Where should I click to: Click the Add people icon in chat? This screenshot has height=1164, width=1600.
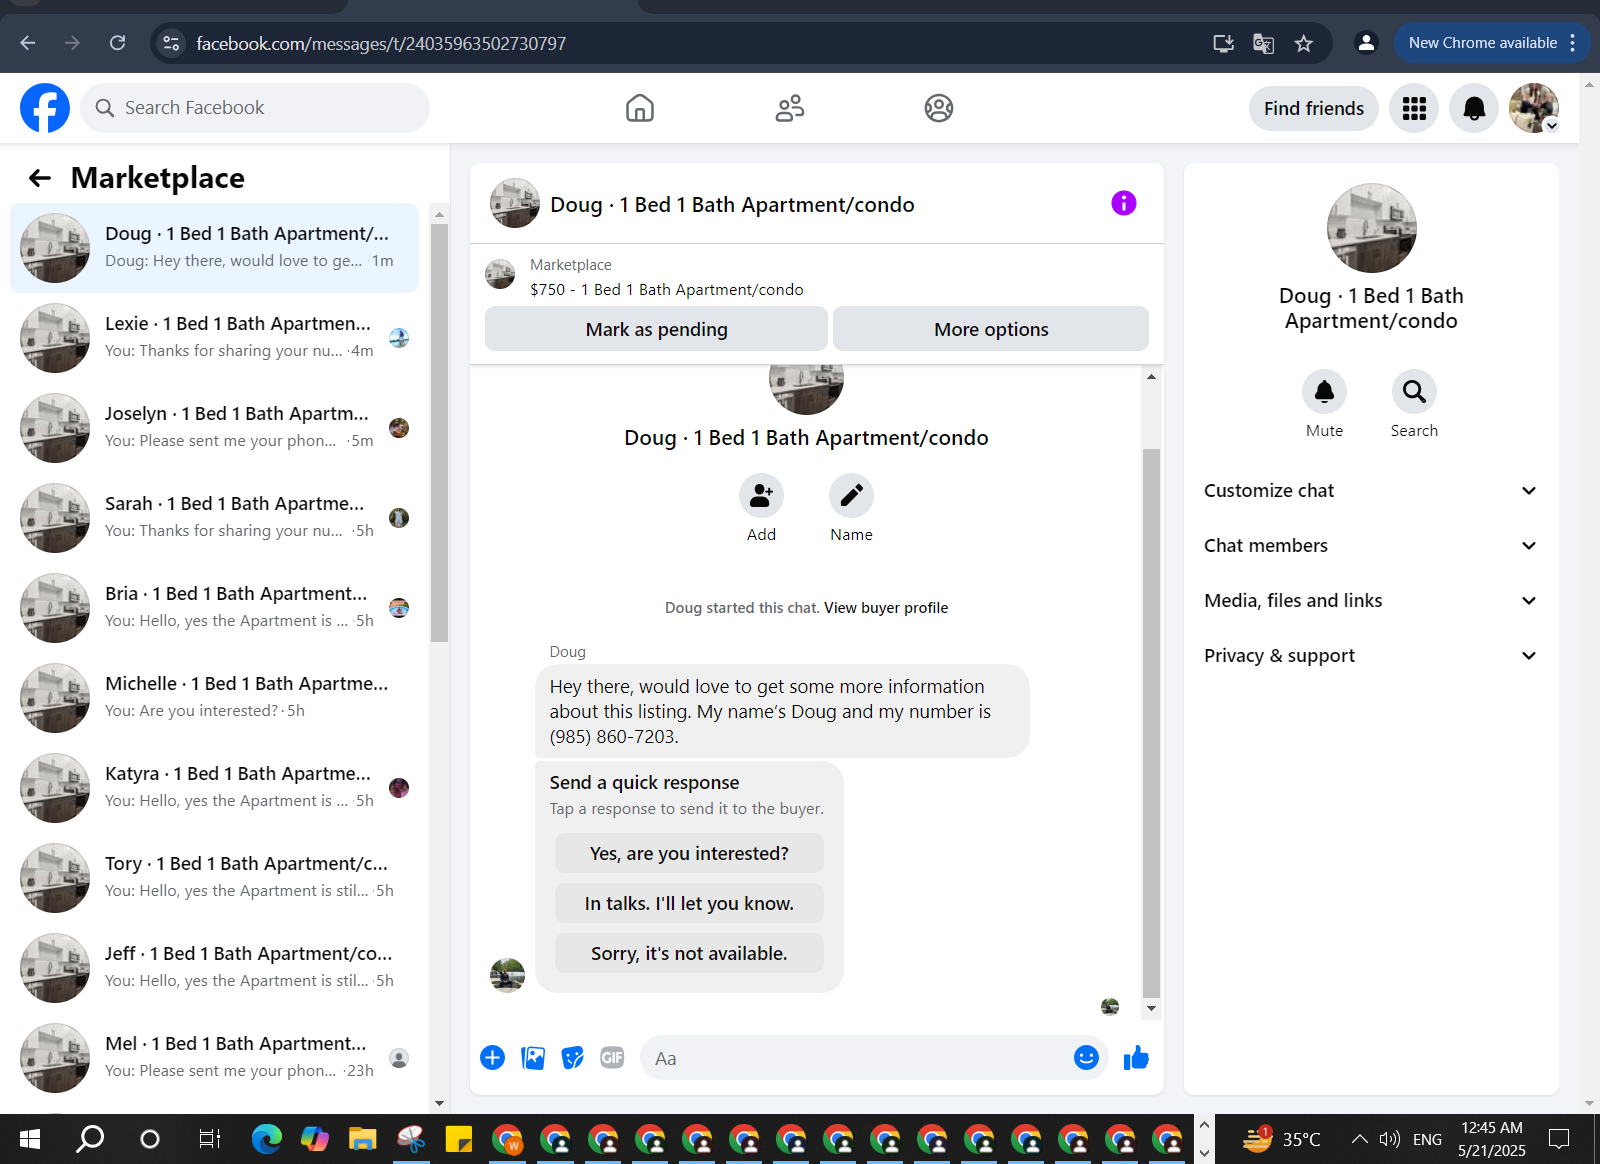pos(761,496)
